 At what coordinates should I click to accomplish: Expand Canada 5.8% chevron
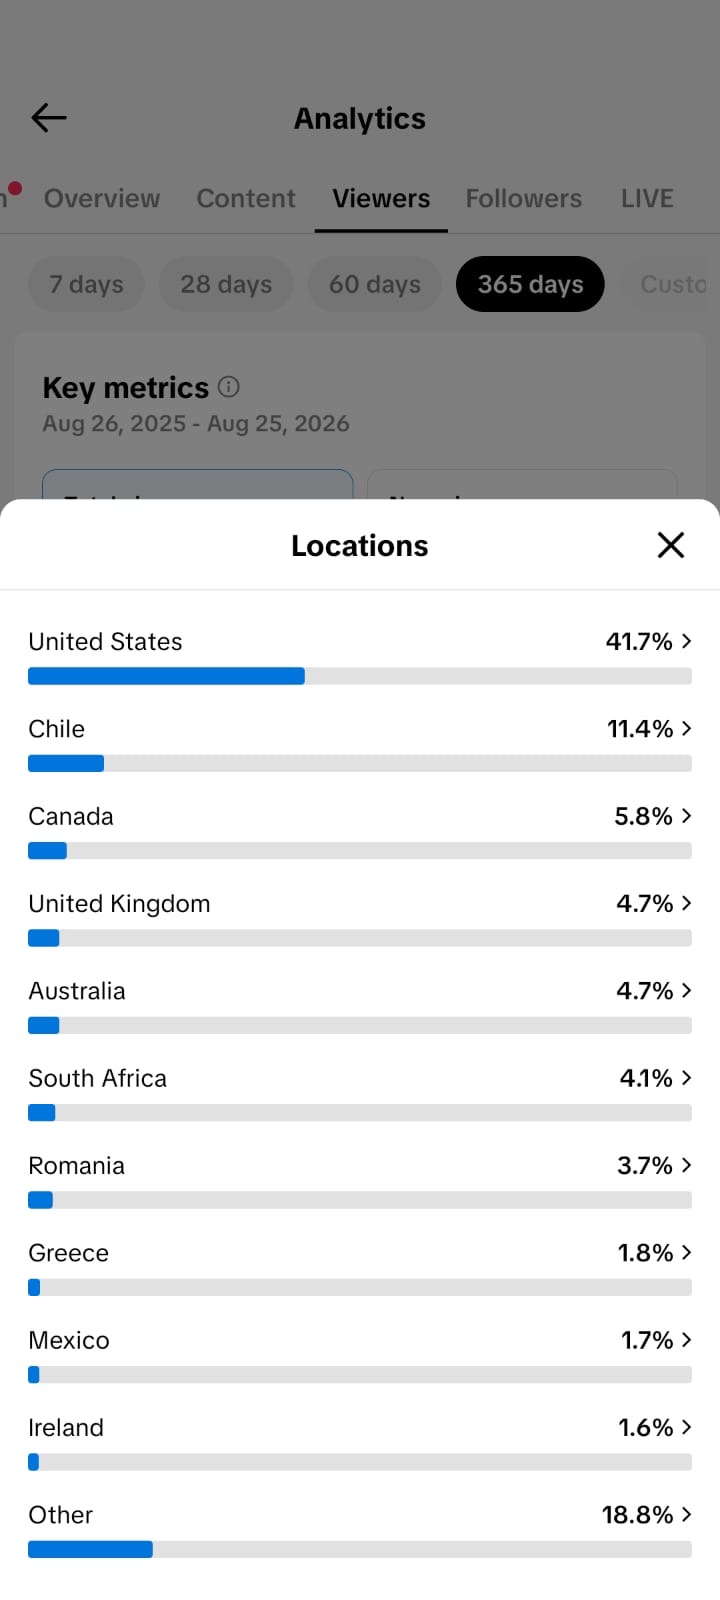(x=687, y=816)
